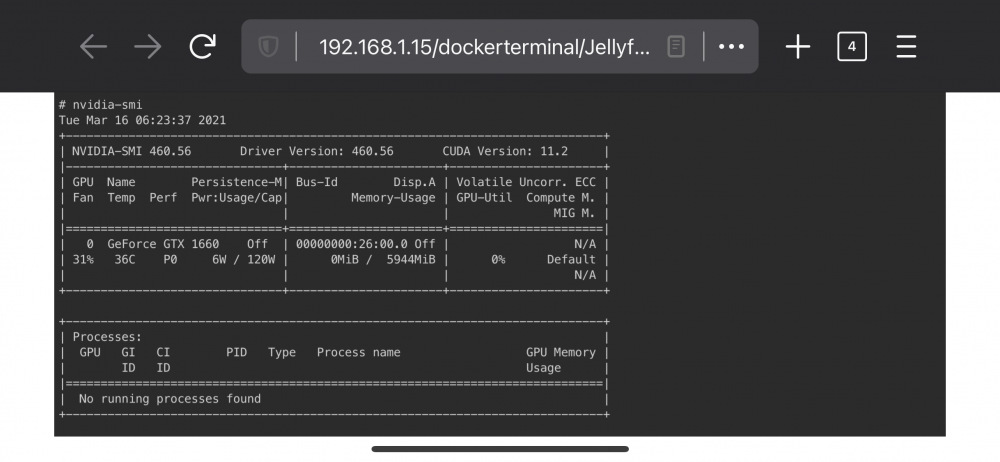Click the '36C' temperature value
The height and width of the screenshot is (462, 1000).
coord(124,260)
